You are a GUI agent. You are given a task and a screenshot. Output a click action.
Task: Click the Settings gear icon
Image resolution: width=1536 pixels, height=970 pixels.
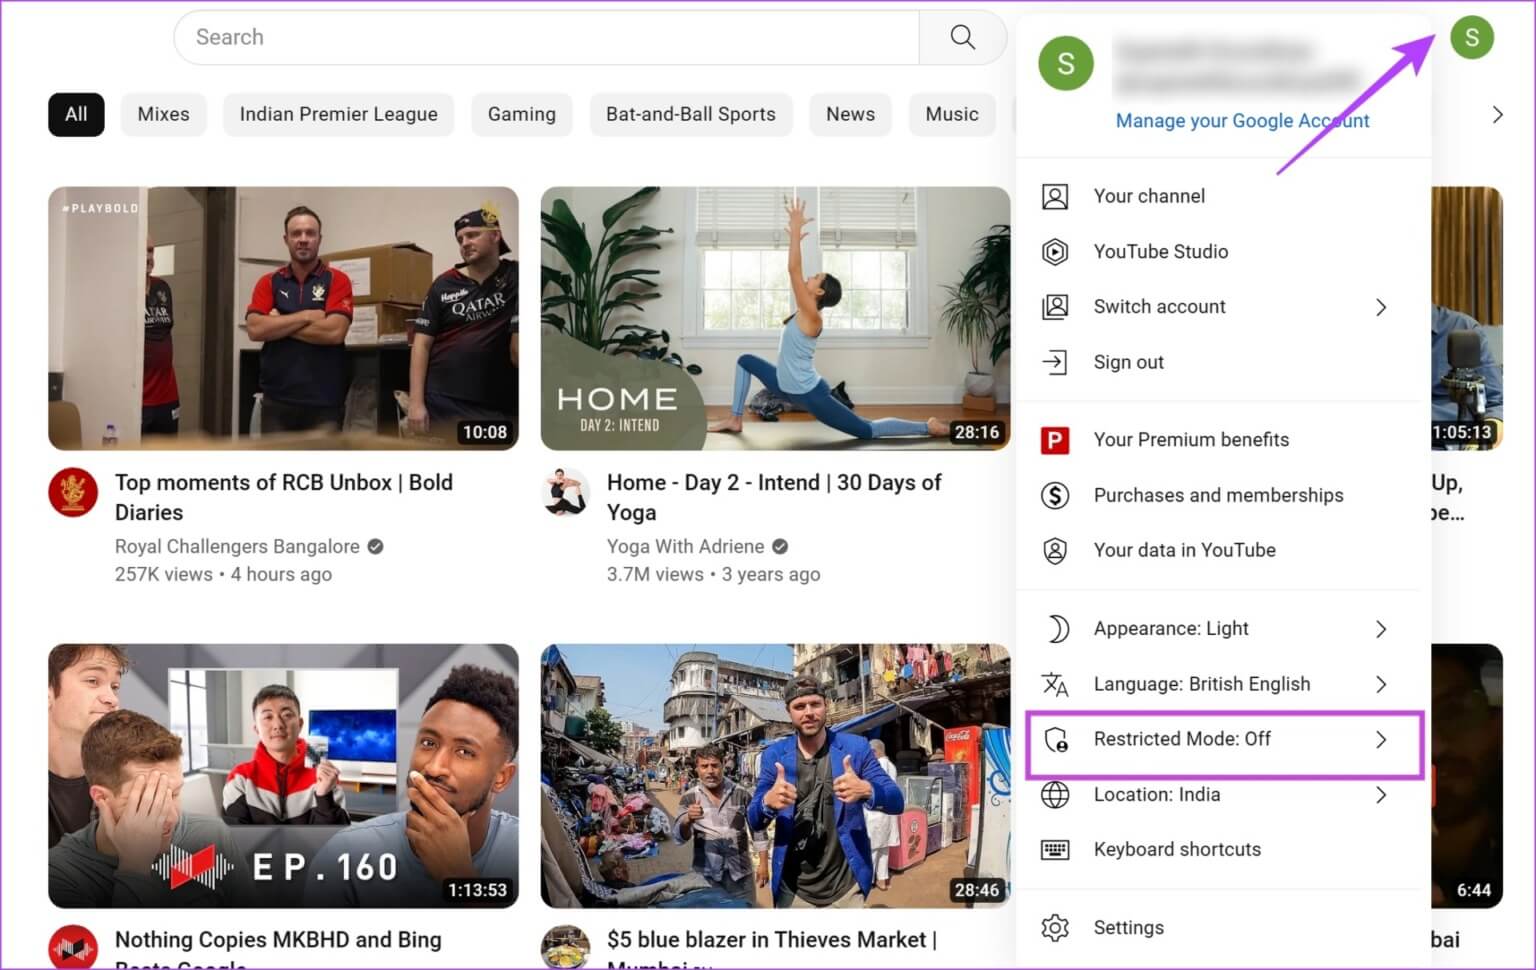point(1055,928)
